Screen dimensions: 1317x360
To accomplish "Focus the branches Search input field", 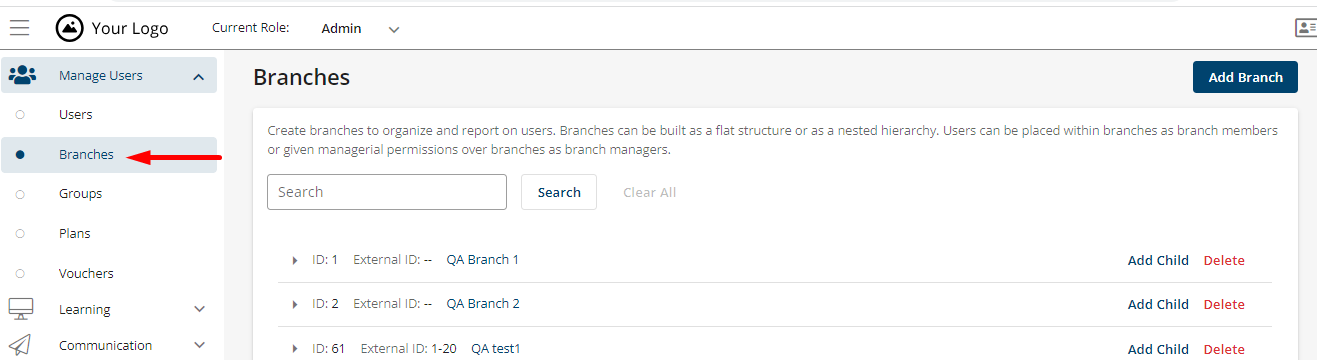I will pos(387,192).
